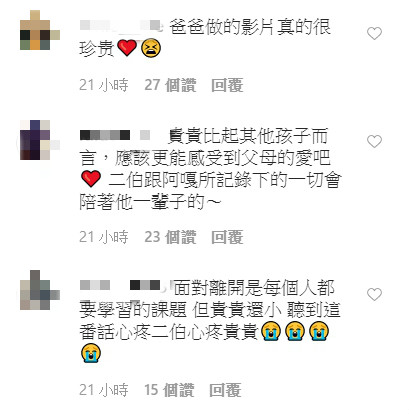Screen dimensions: 409x415
Task: Heart the 面對離開是每個人都要學習的課題 comment
Action: tap(374, 294)
